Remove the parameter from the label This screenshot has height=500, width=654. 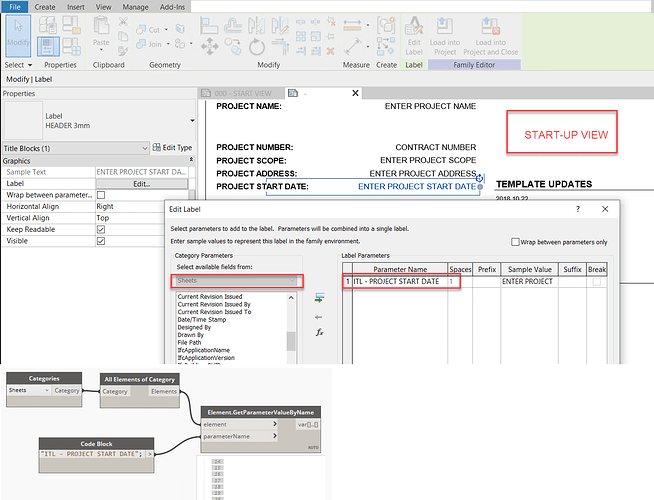(319, 317)
